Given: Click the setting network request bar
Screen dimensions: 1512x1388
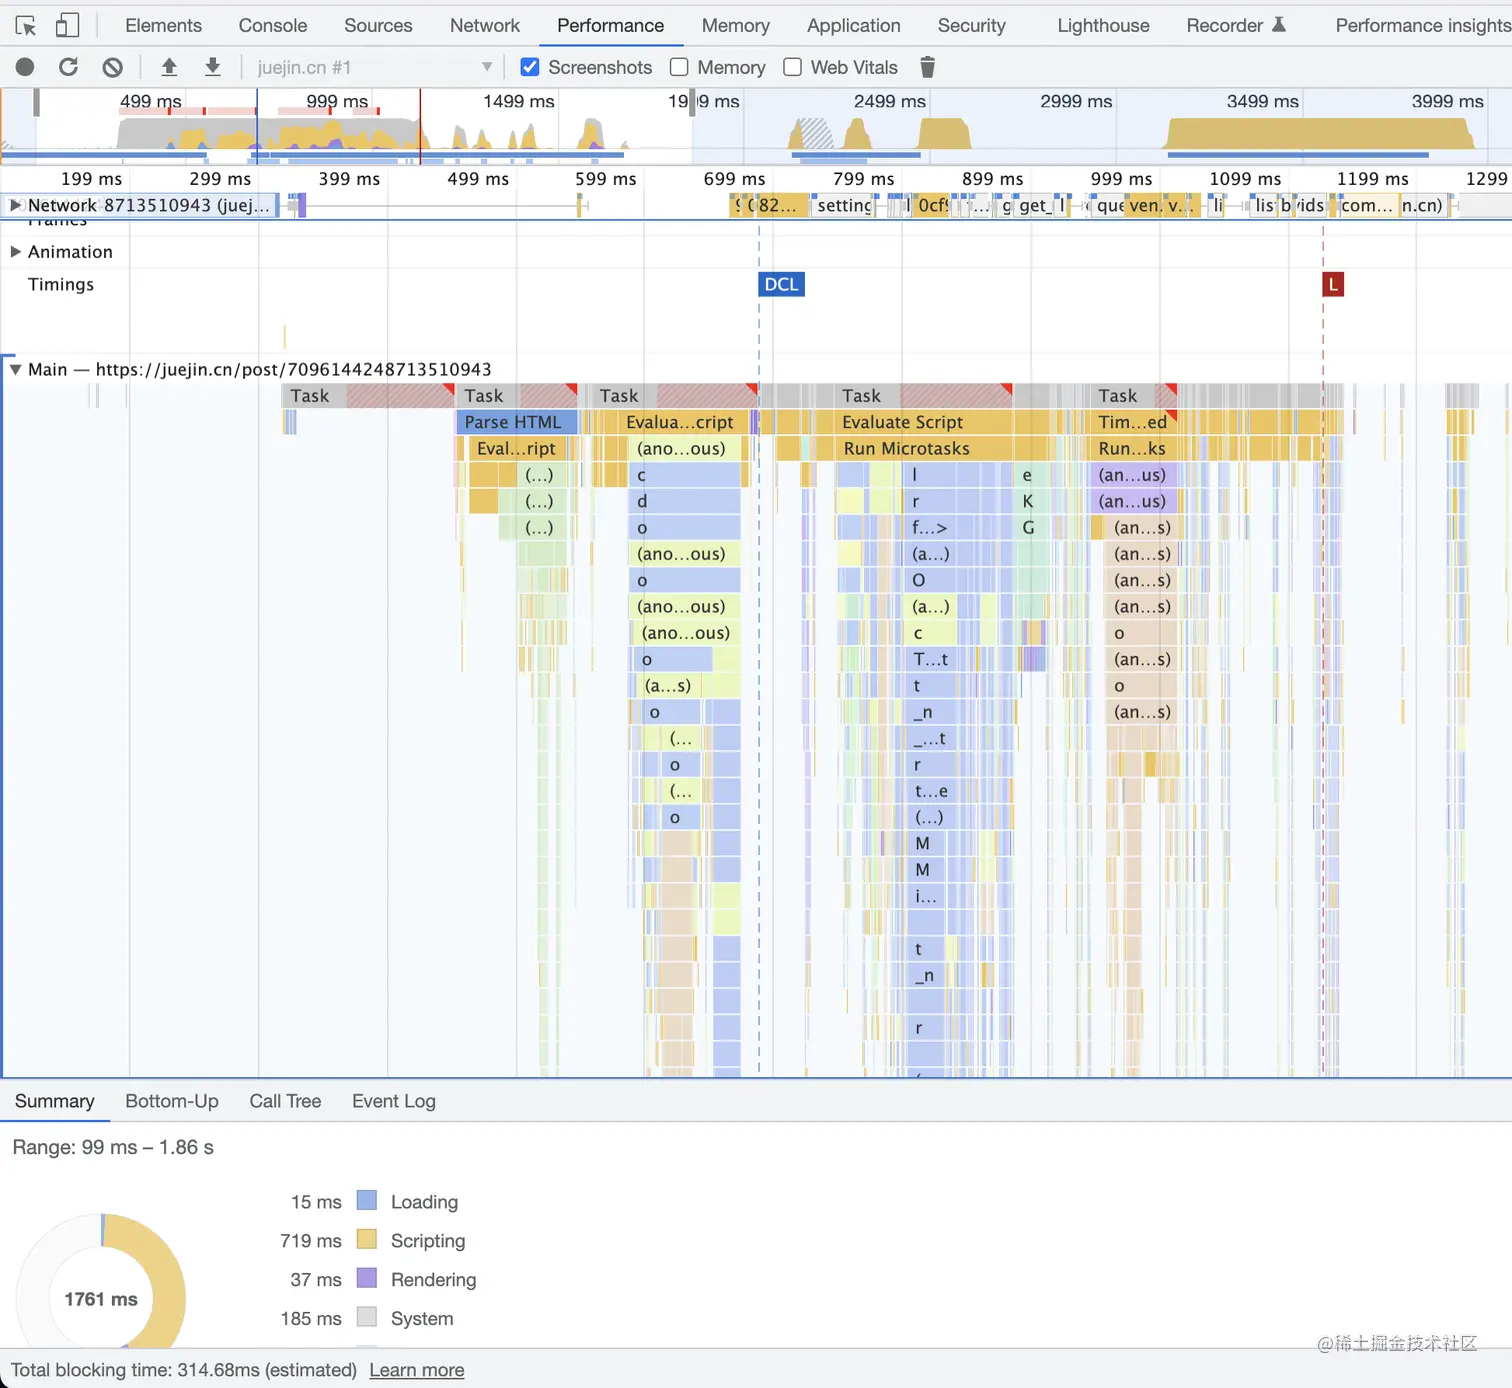Looking at the screenshot, I should (844, 205).
